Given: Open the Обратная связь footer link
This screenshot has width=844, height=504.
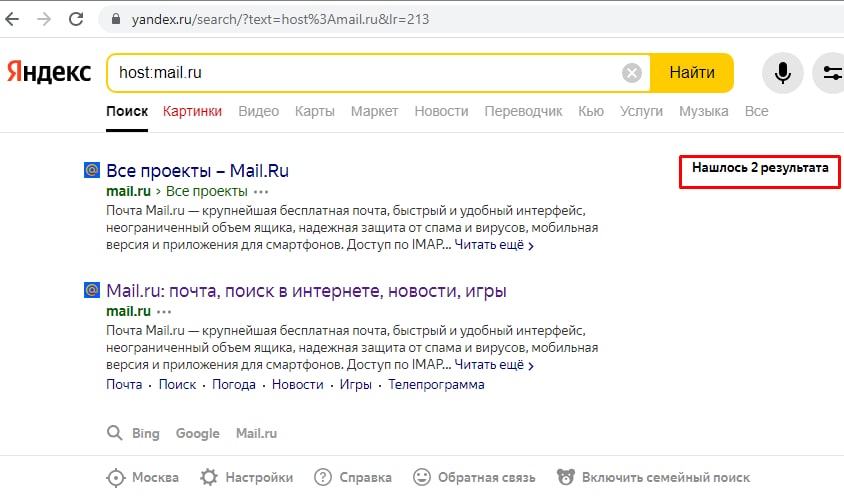Looking at the screenshot, I should point(487,478).
